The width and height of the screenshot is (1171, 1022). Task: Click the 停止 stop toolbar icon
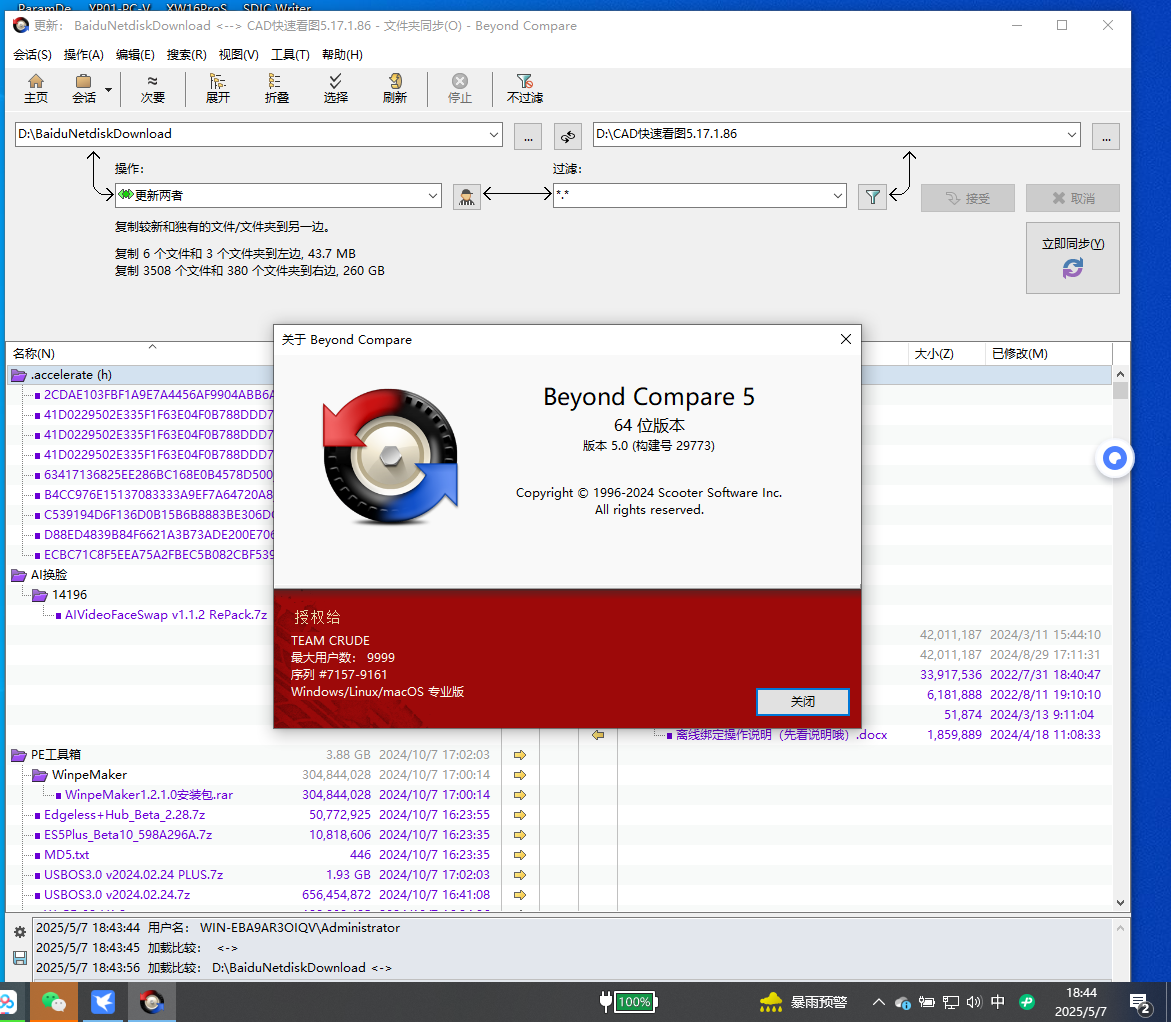pos(459,88)
